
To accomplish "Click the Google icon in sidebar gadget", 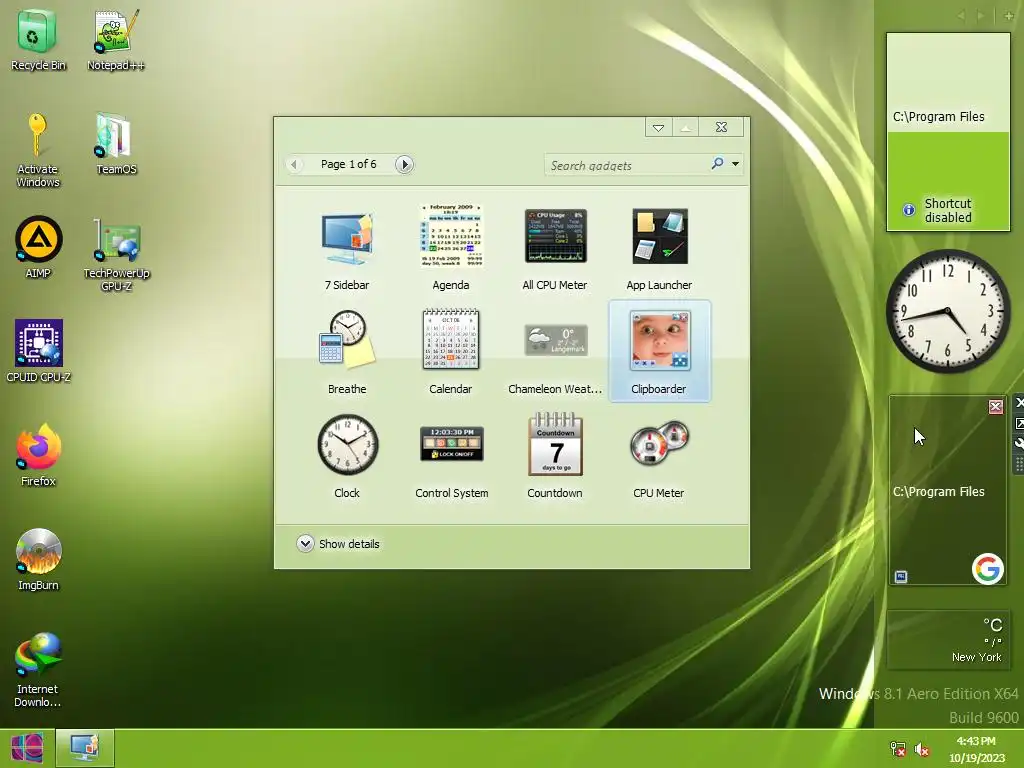I will click(x=987, y=568).
